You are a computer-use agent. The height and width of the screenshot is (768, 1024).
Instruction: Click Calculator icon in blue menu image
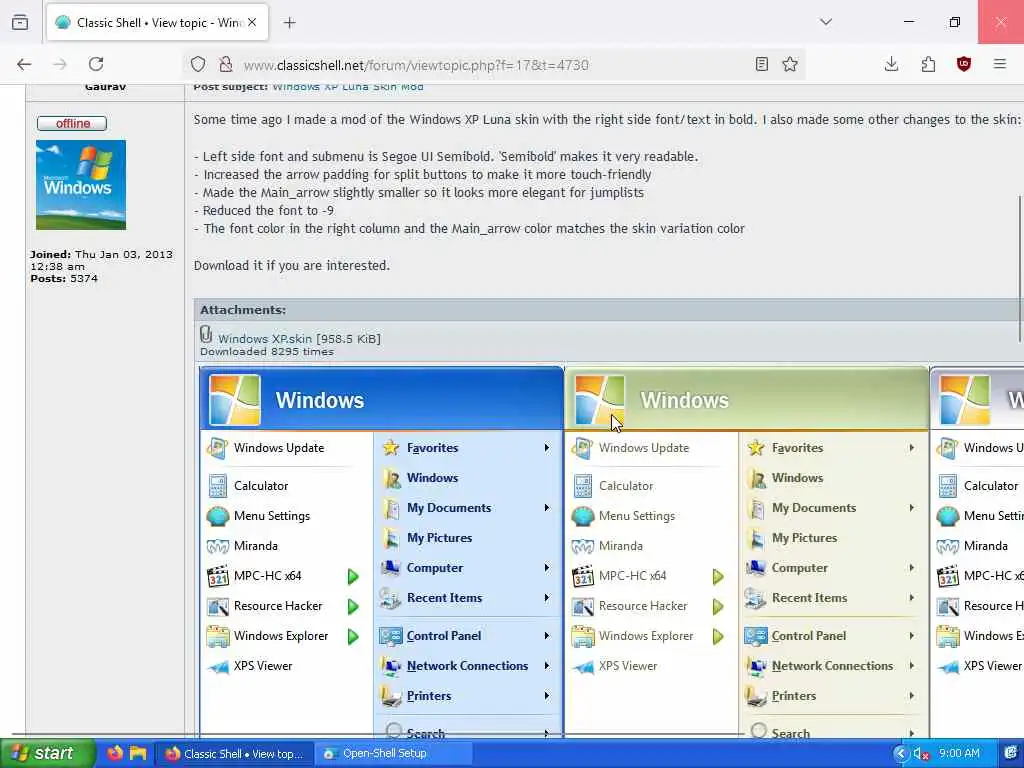(217, 486)
